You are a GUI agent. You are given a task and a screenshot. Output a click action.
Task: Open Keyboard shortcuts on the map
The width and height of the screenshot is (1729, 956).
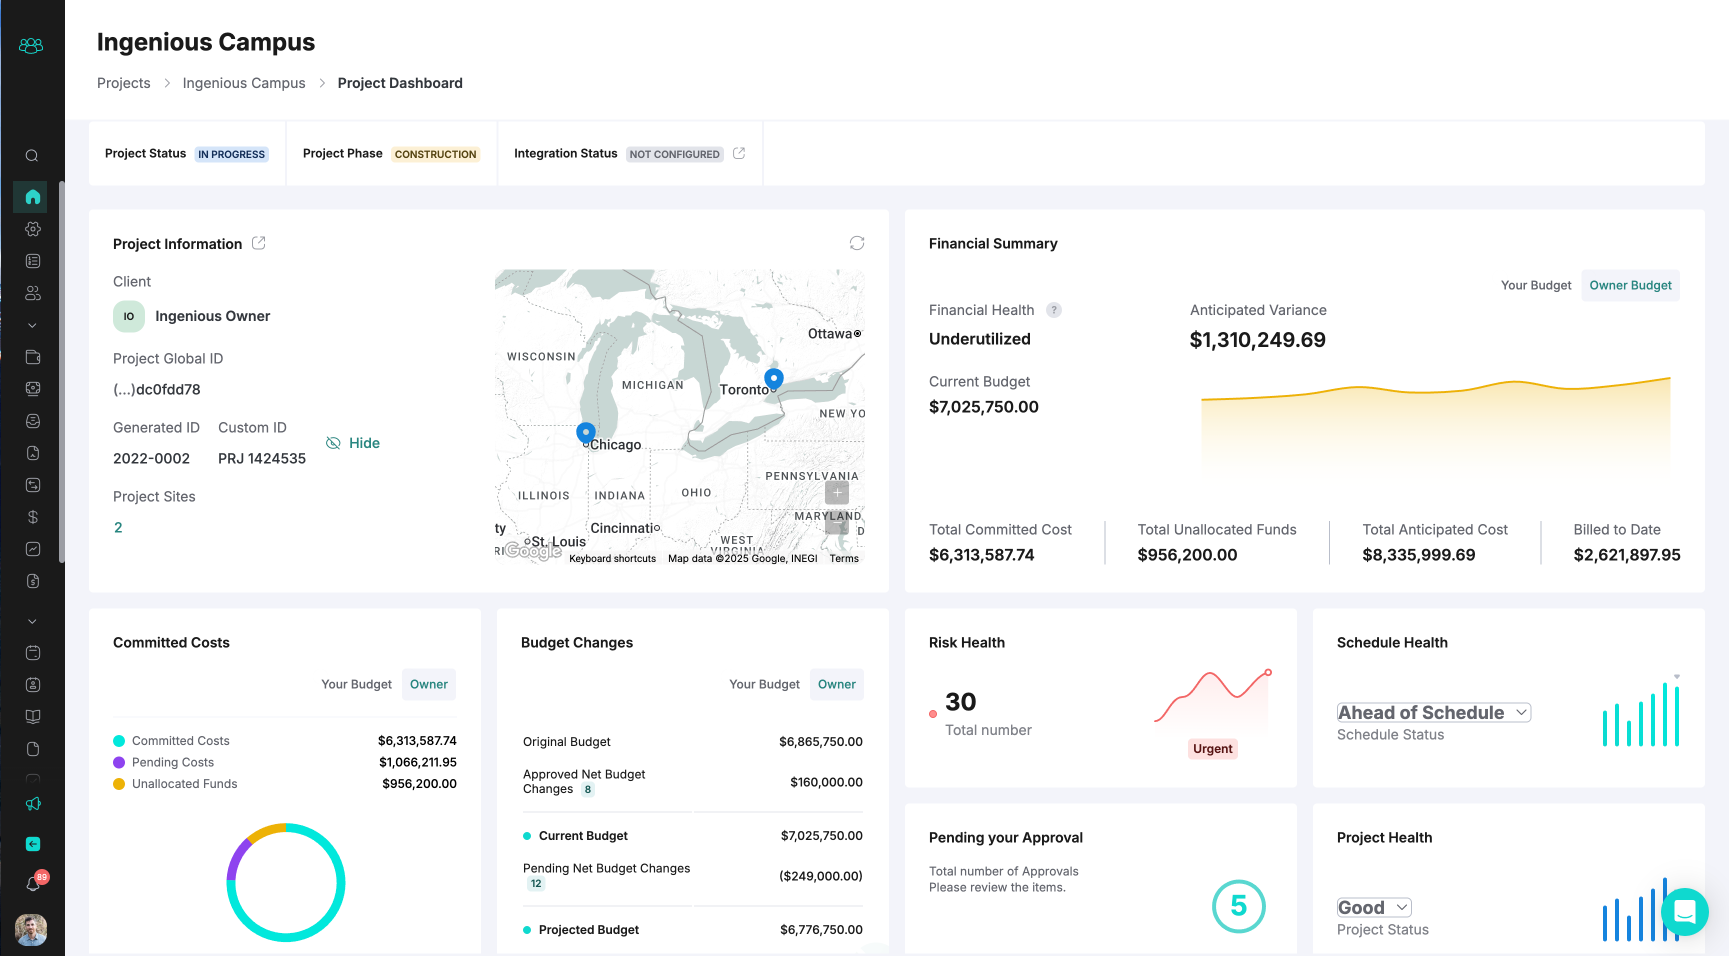click(x=613, y=558)
